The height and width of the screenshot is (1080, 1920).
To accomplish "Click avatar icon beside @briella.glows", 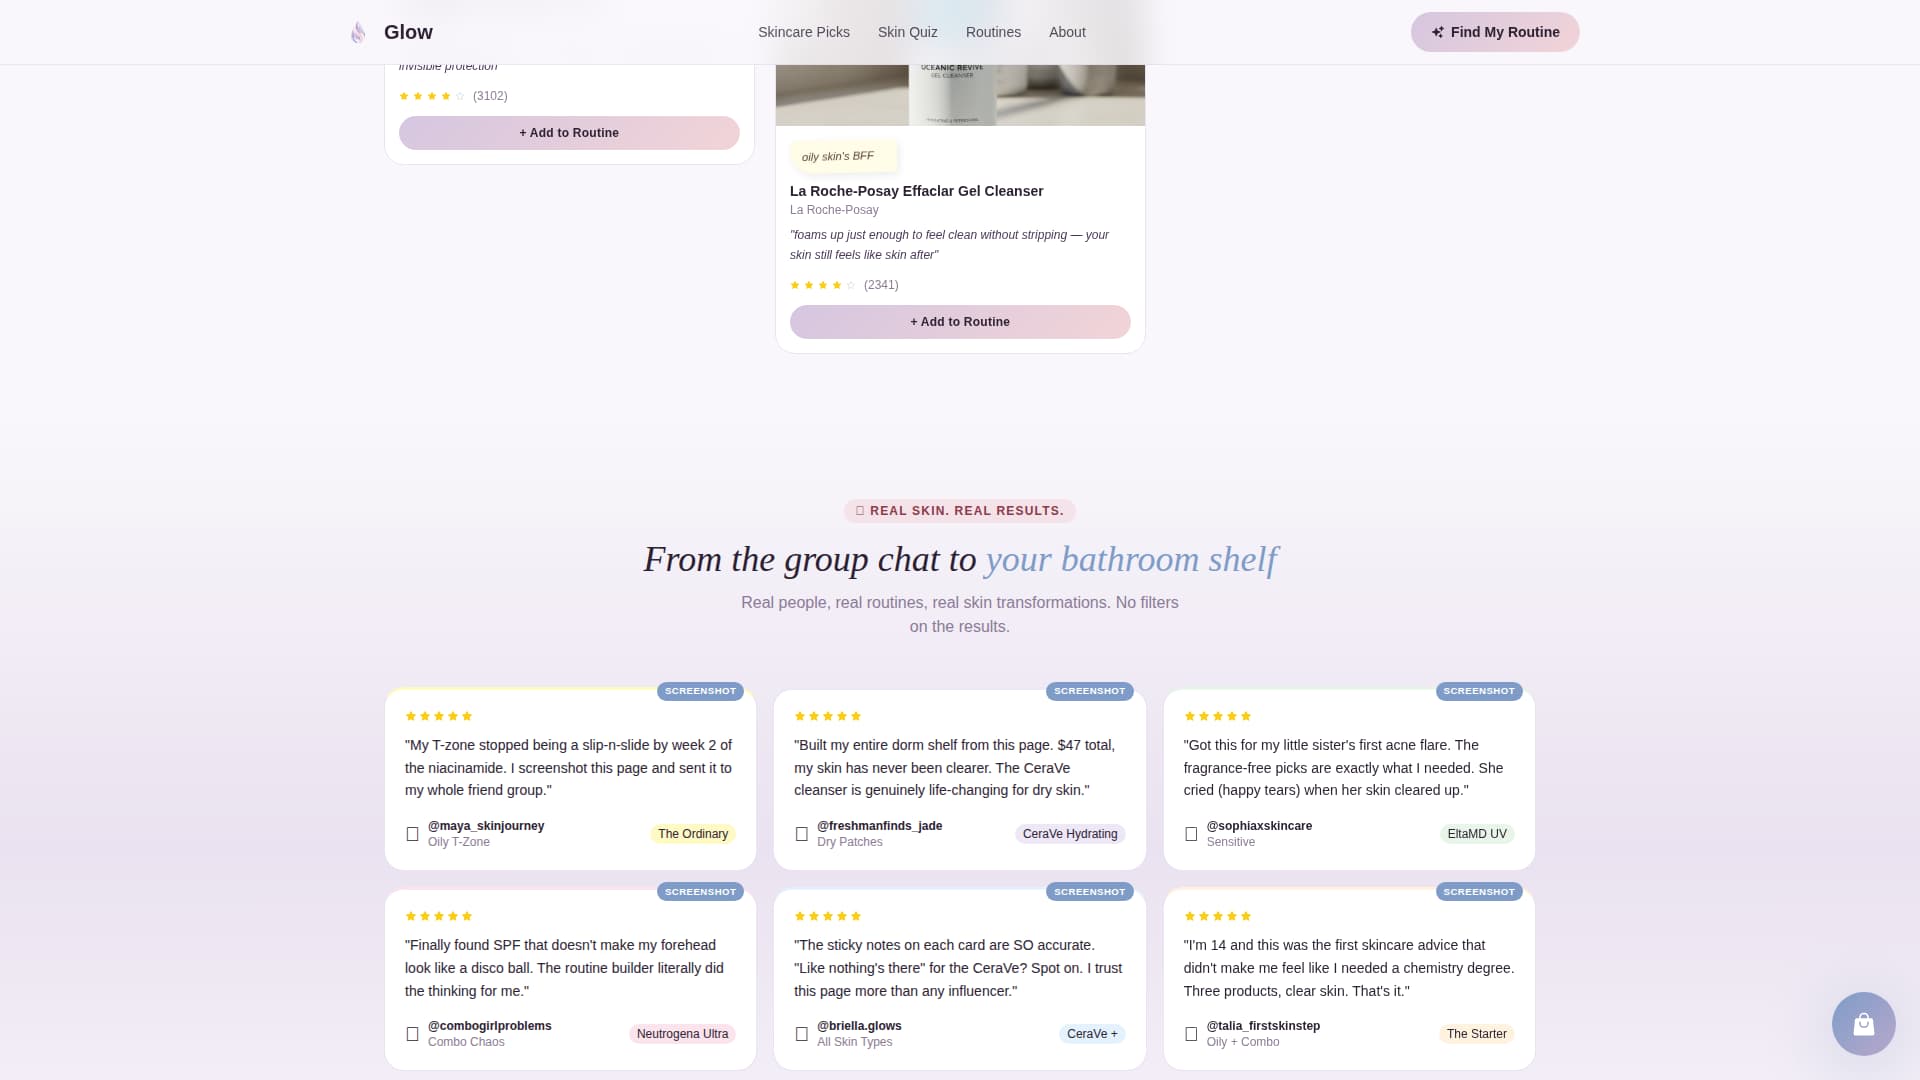I will pyautogui.click(x=801, y=1034).
